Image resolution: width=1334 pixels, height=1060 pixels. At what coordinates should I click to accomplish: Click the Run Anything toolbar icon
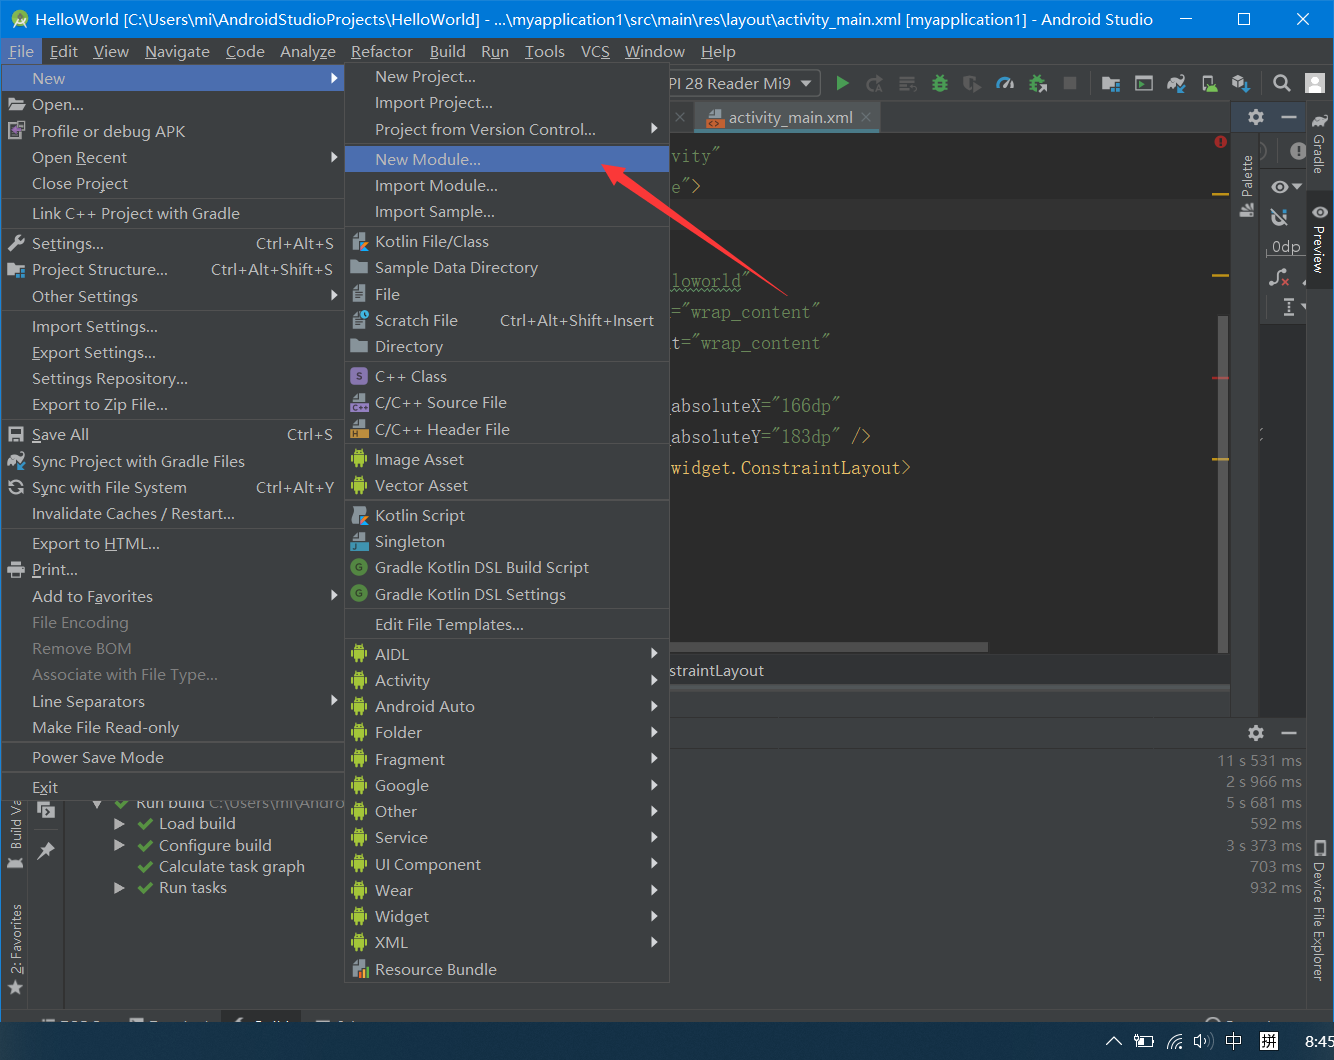click(1144, 83)
